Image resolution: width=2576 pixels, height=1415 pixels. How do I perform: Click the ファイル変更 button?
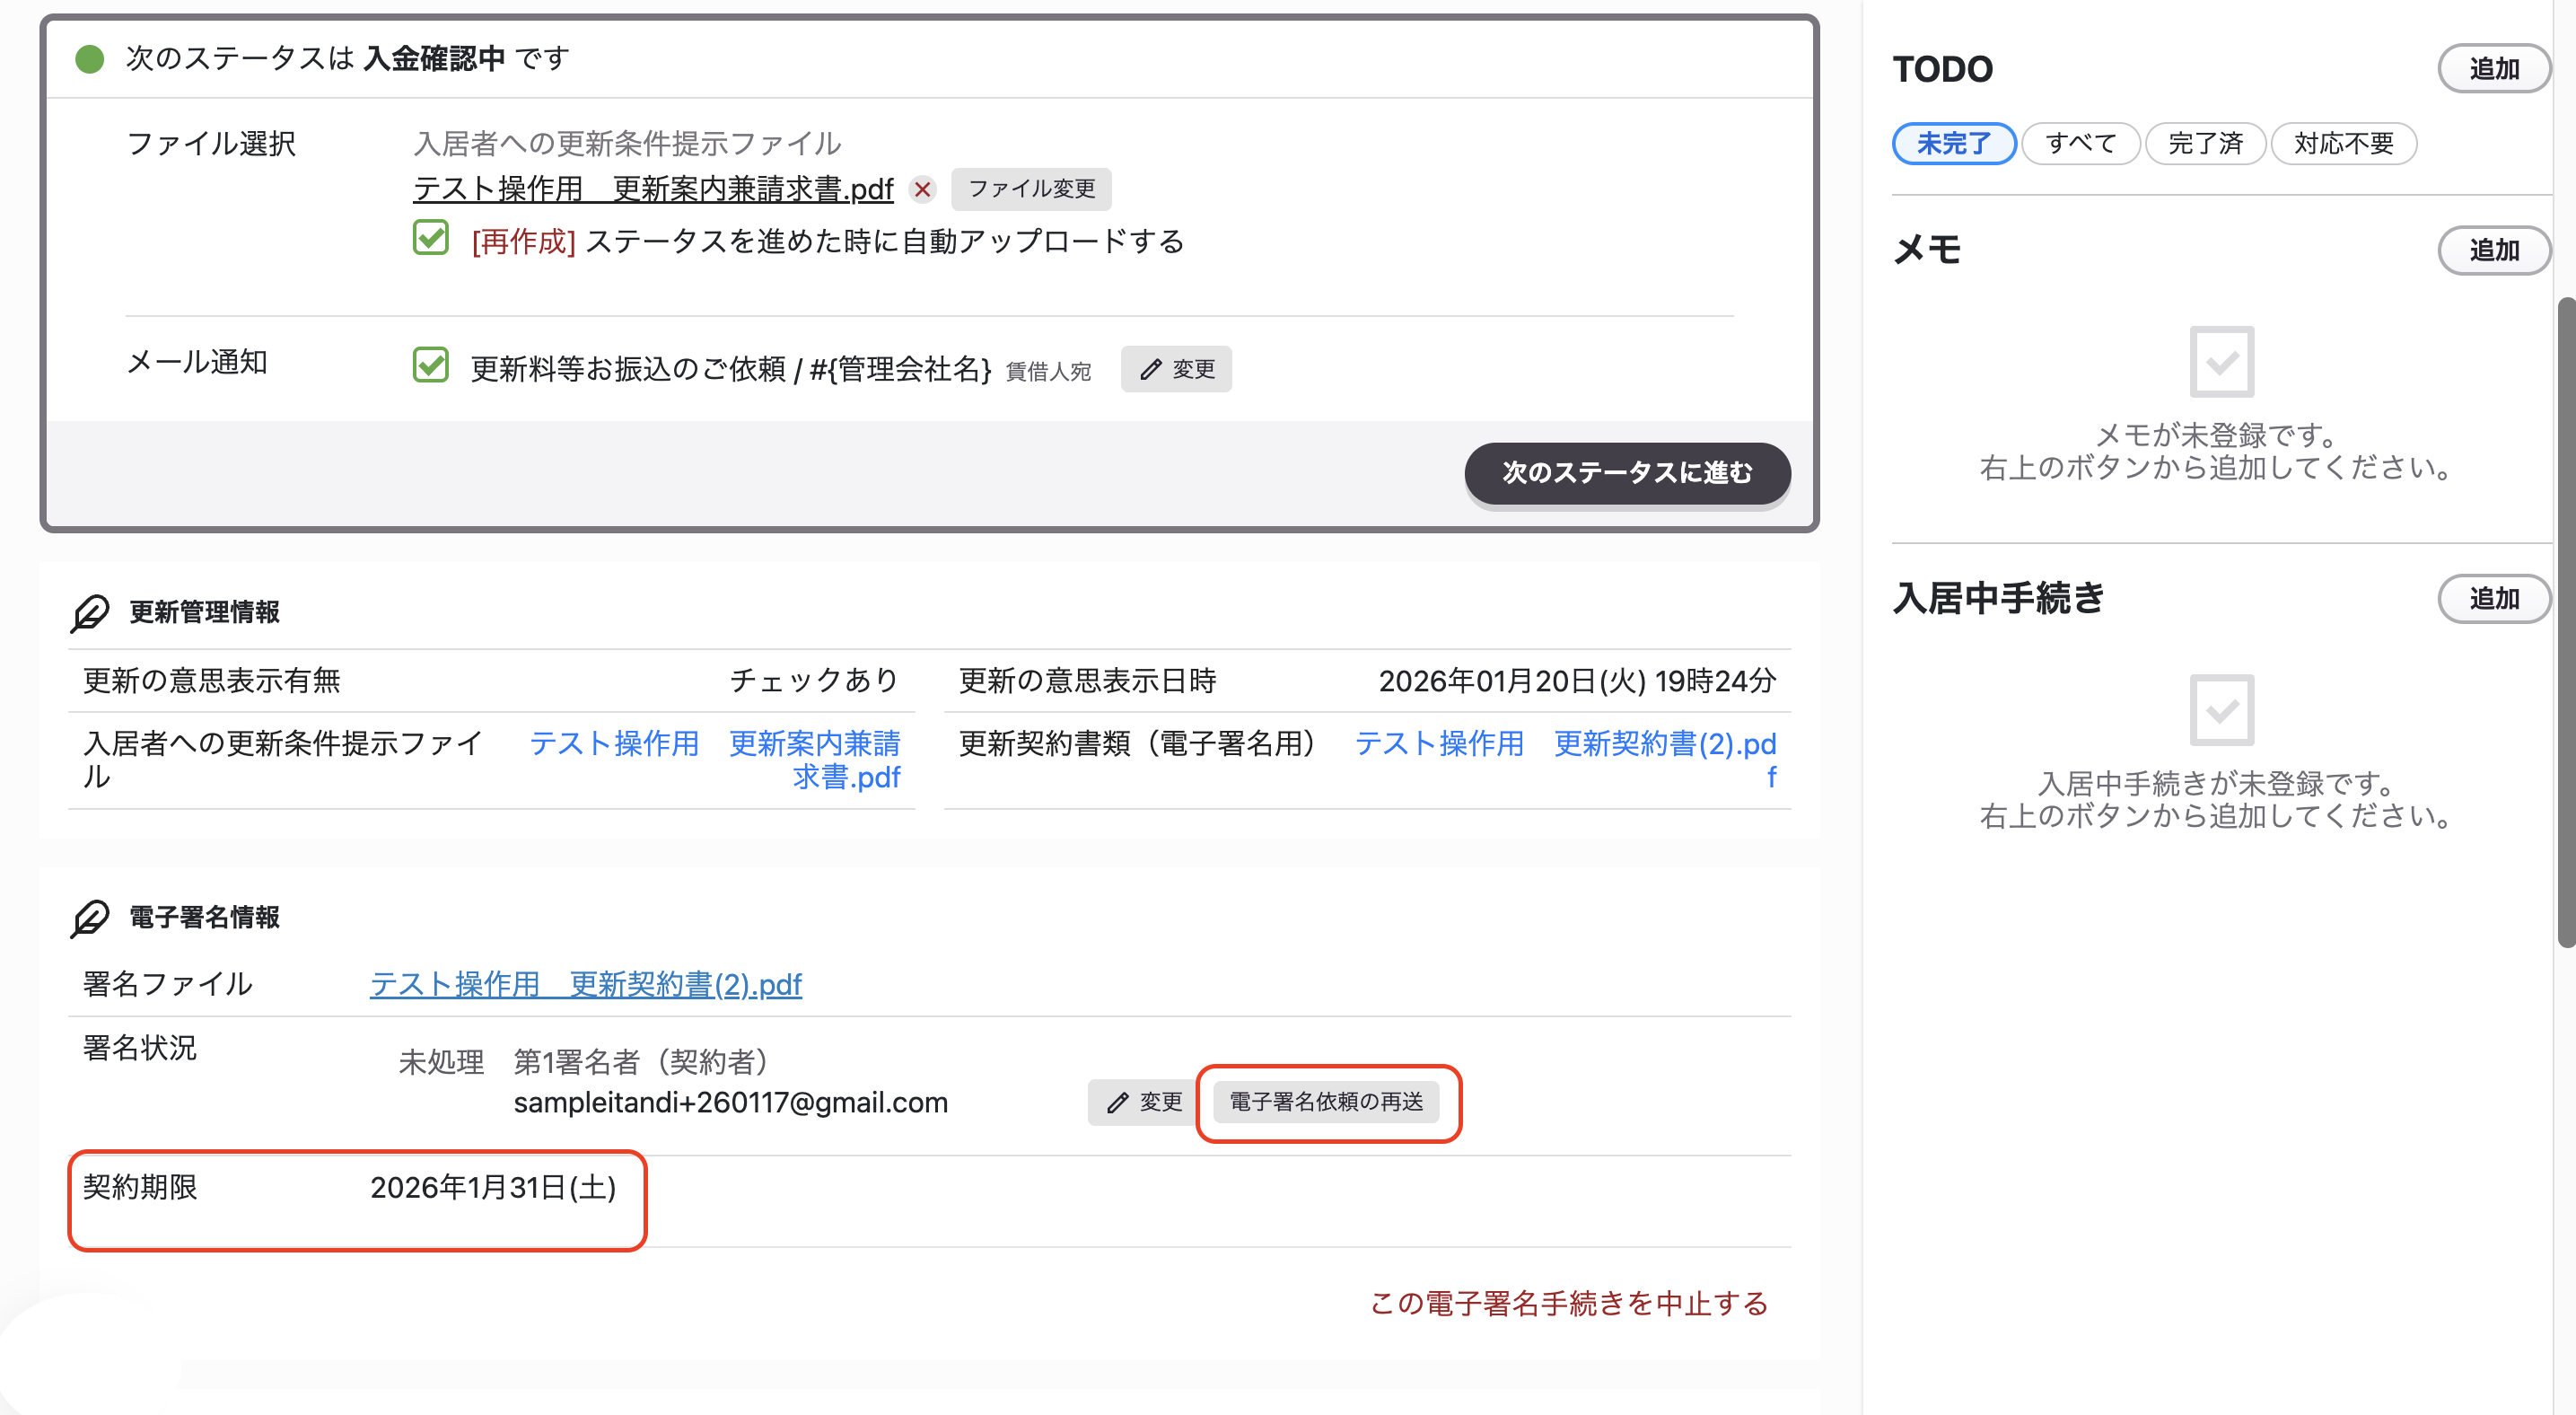[x=1031, y=189]
